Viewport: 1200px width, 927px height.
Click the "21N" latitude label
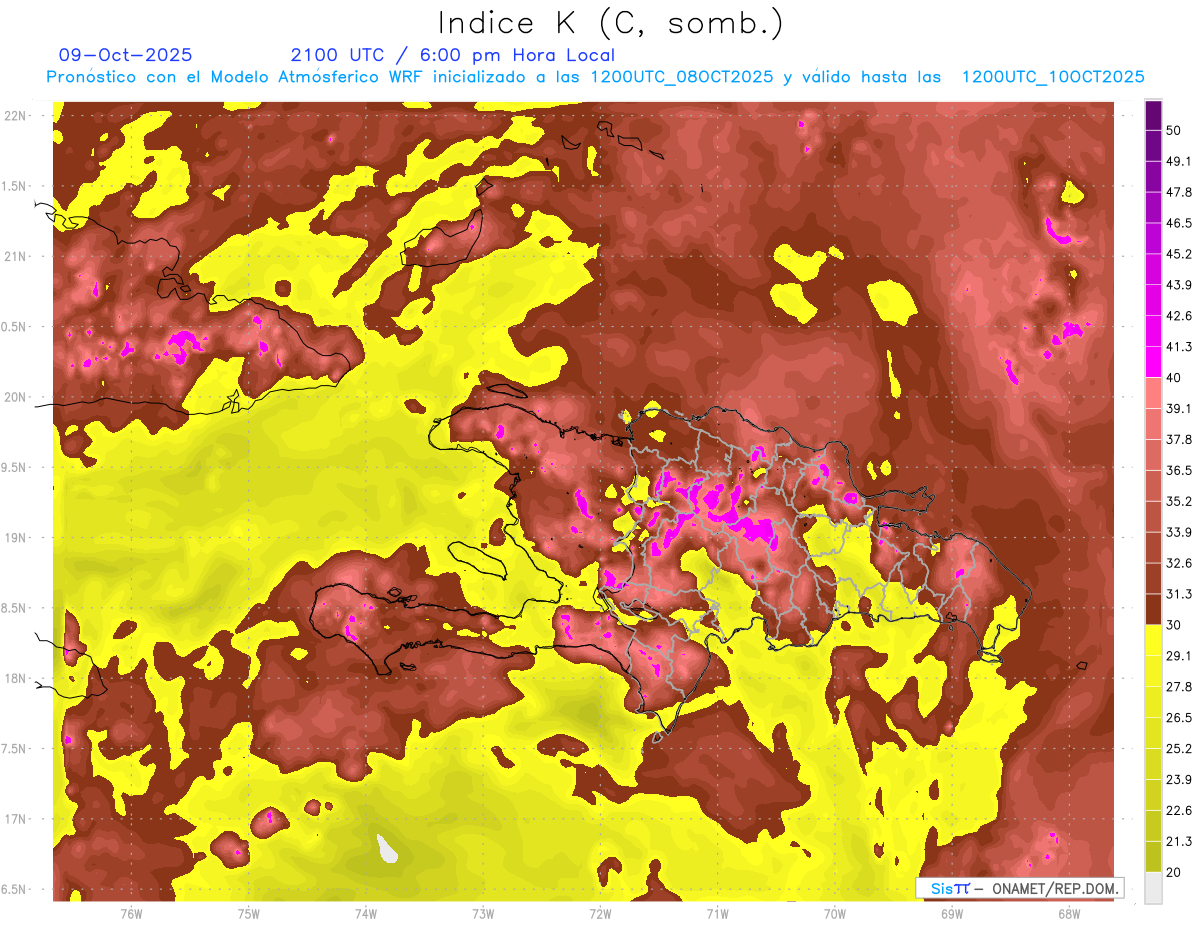coord(14,256)
